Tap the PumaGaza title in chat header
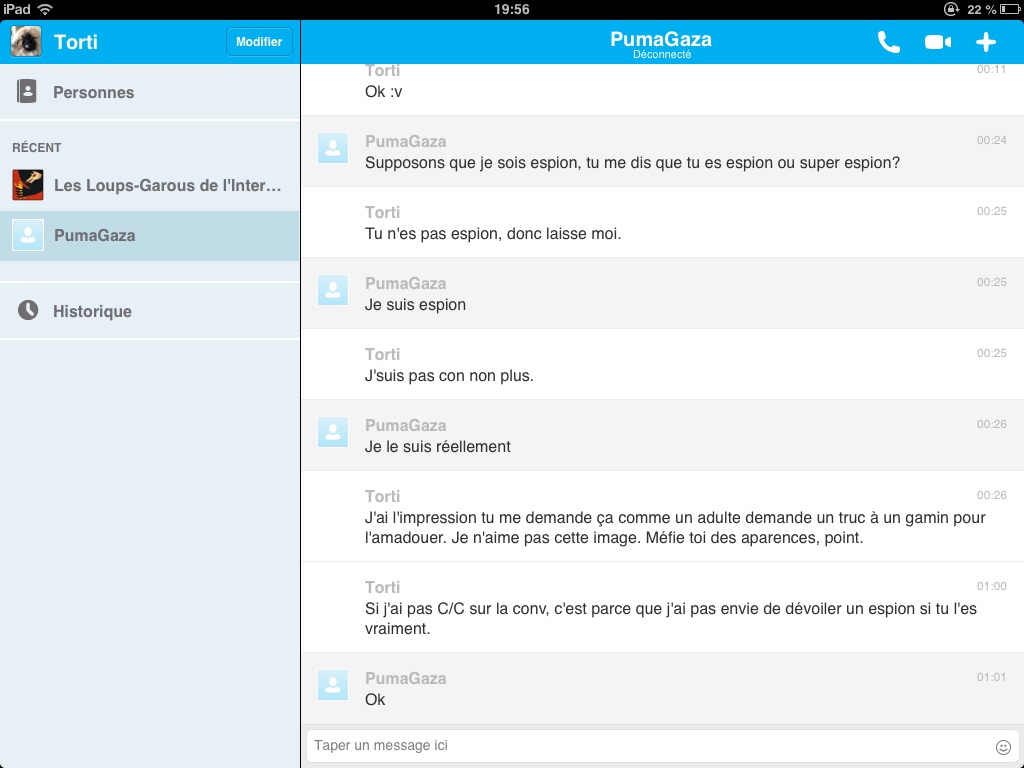The width and height of the screenshot is (1024, 768). (661, 40)
